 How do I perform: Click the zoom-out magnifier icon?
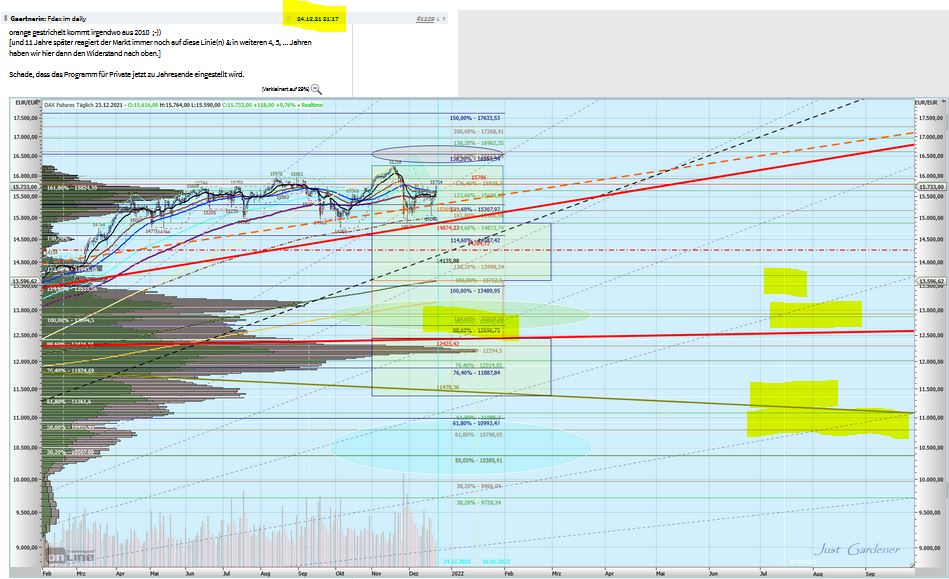coord(315,88)
